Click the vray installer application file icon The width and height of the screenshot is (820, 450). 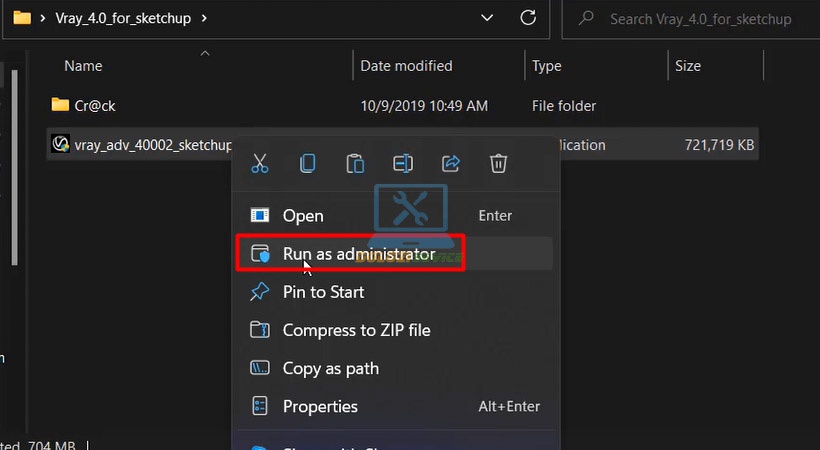pyautogui.click(x=60, y=145)
